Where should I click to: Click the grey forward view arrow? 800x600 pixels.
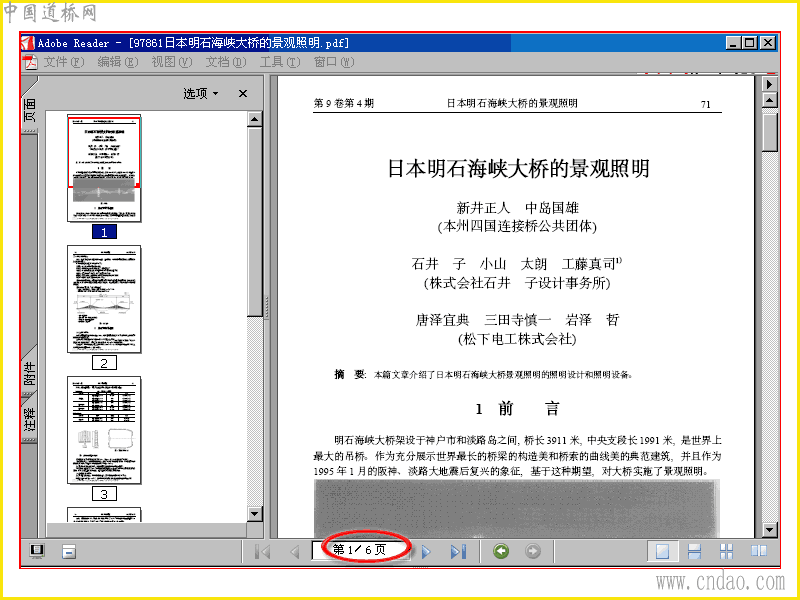click(533, 551)
